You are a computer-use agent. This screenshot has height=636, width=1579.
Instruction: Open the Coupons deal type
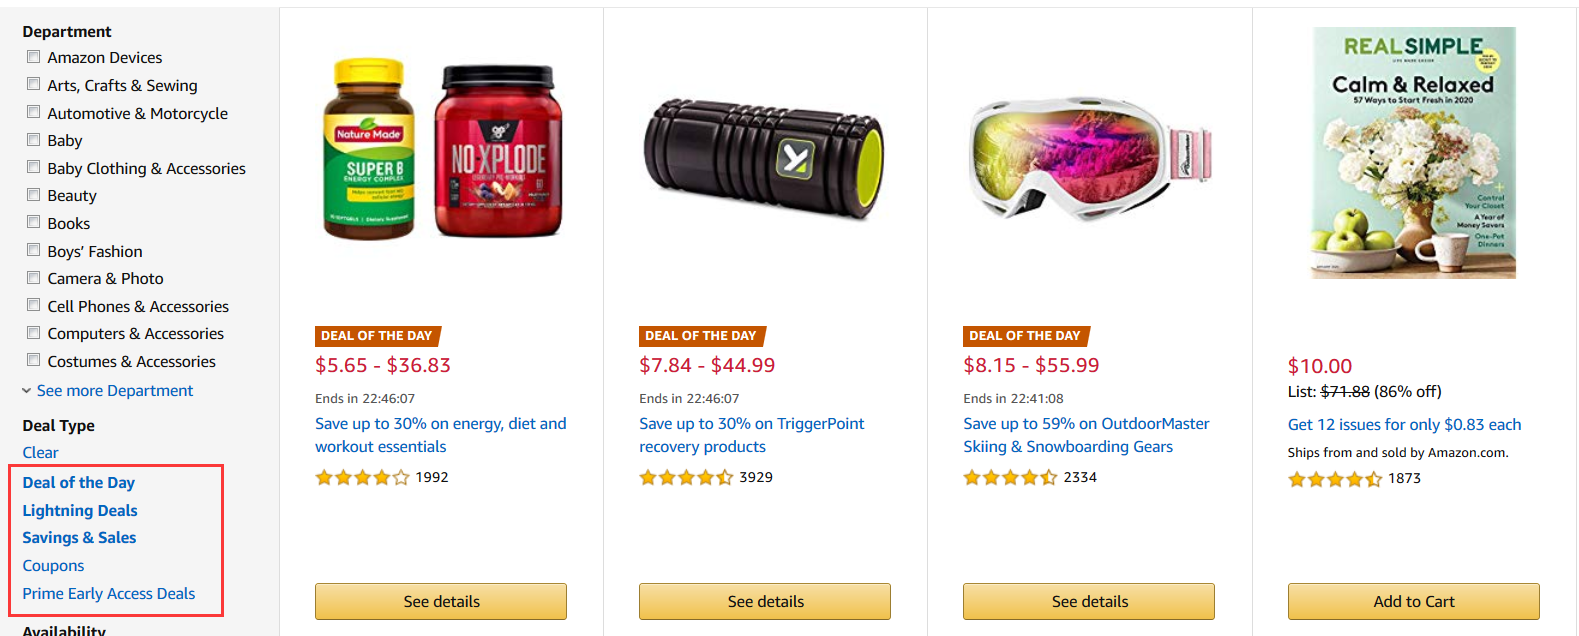(x=53, y=566)
